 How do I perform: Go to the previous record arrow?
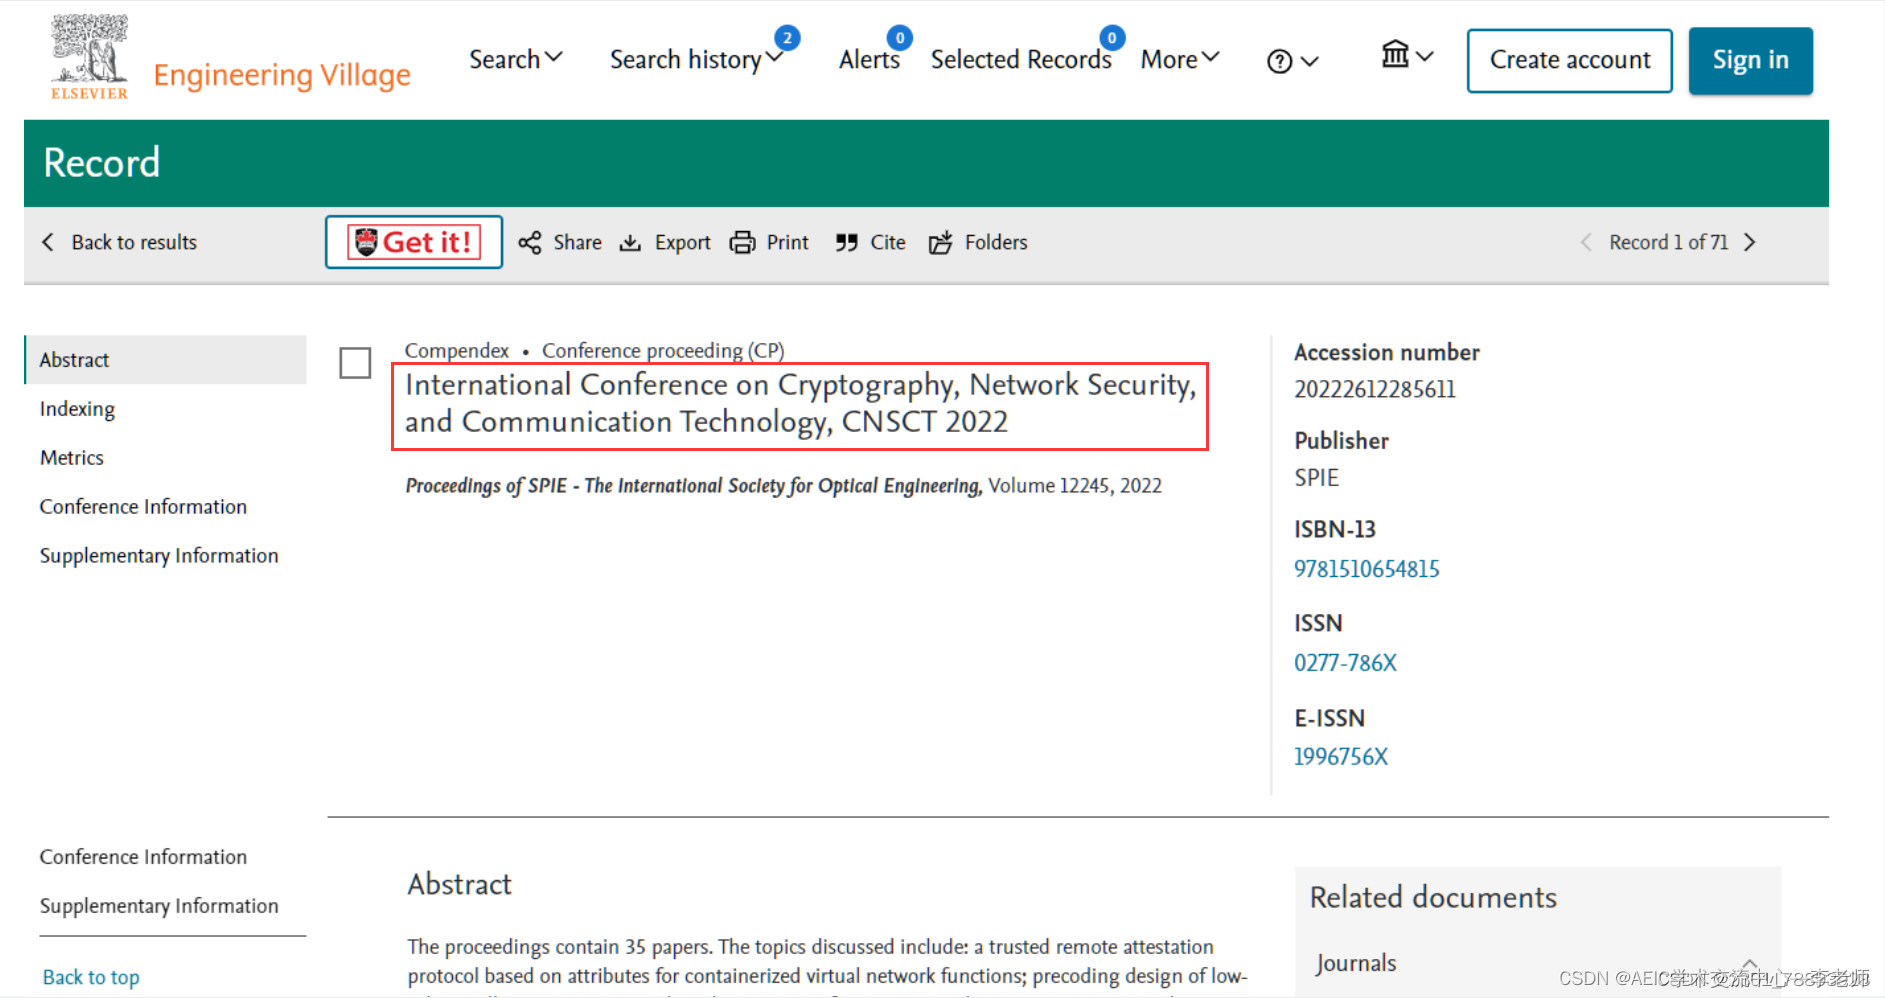pyautogui.click(x=1586, y=242)
